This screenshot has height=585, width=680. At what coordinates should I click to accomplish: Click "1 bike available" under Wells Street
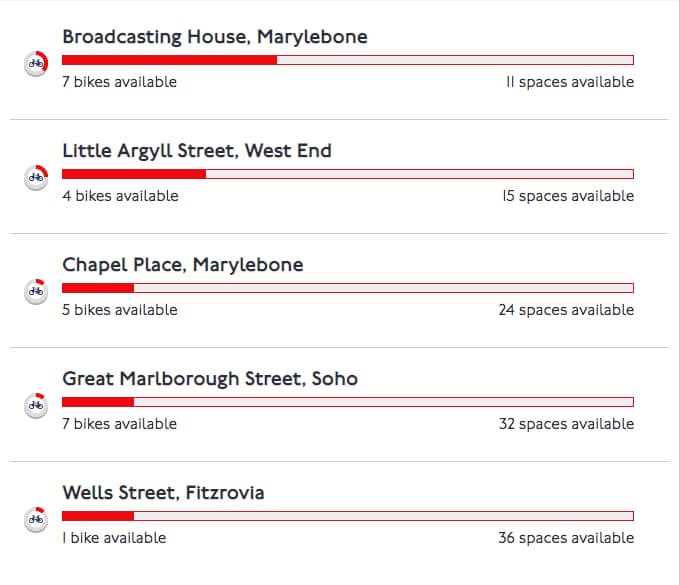[114, 538]
